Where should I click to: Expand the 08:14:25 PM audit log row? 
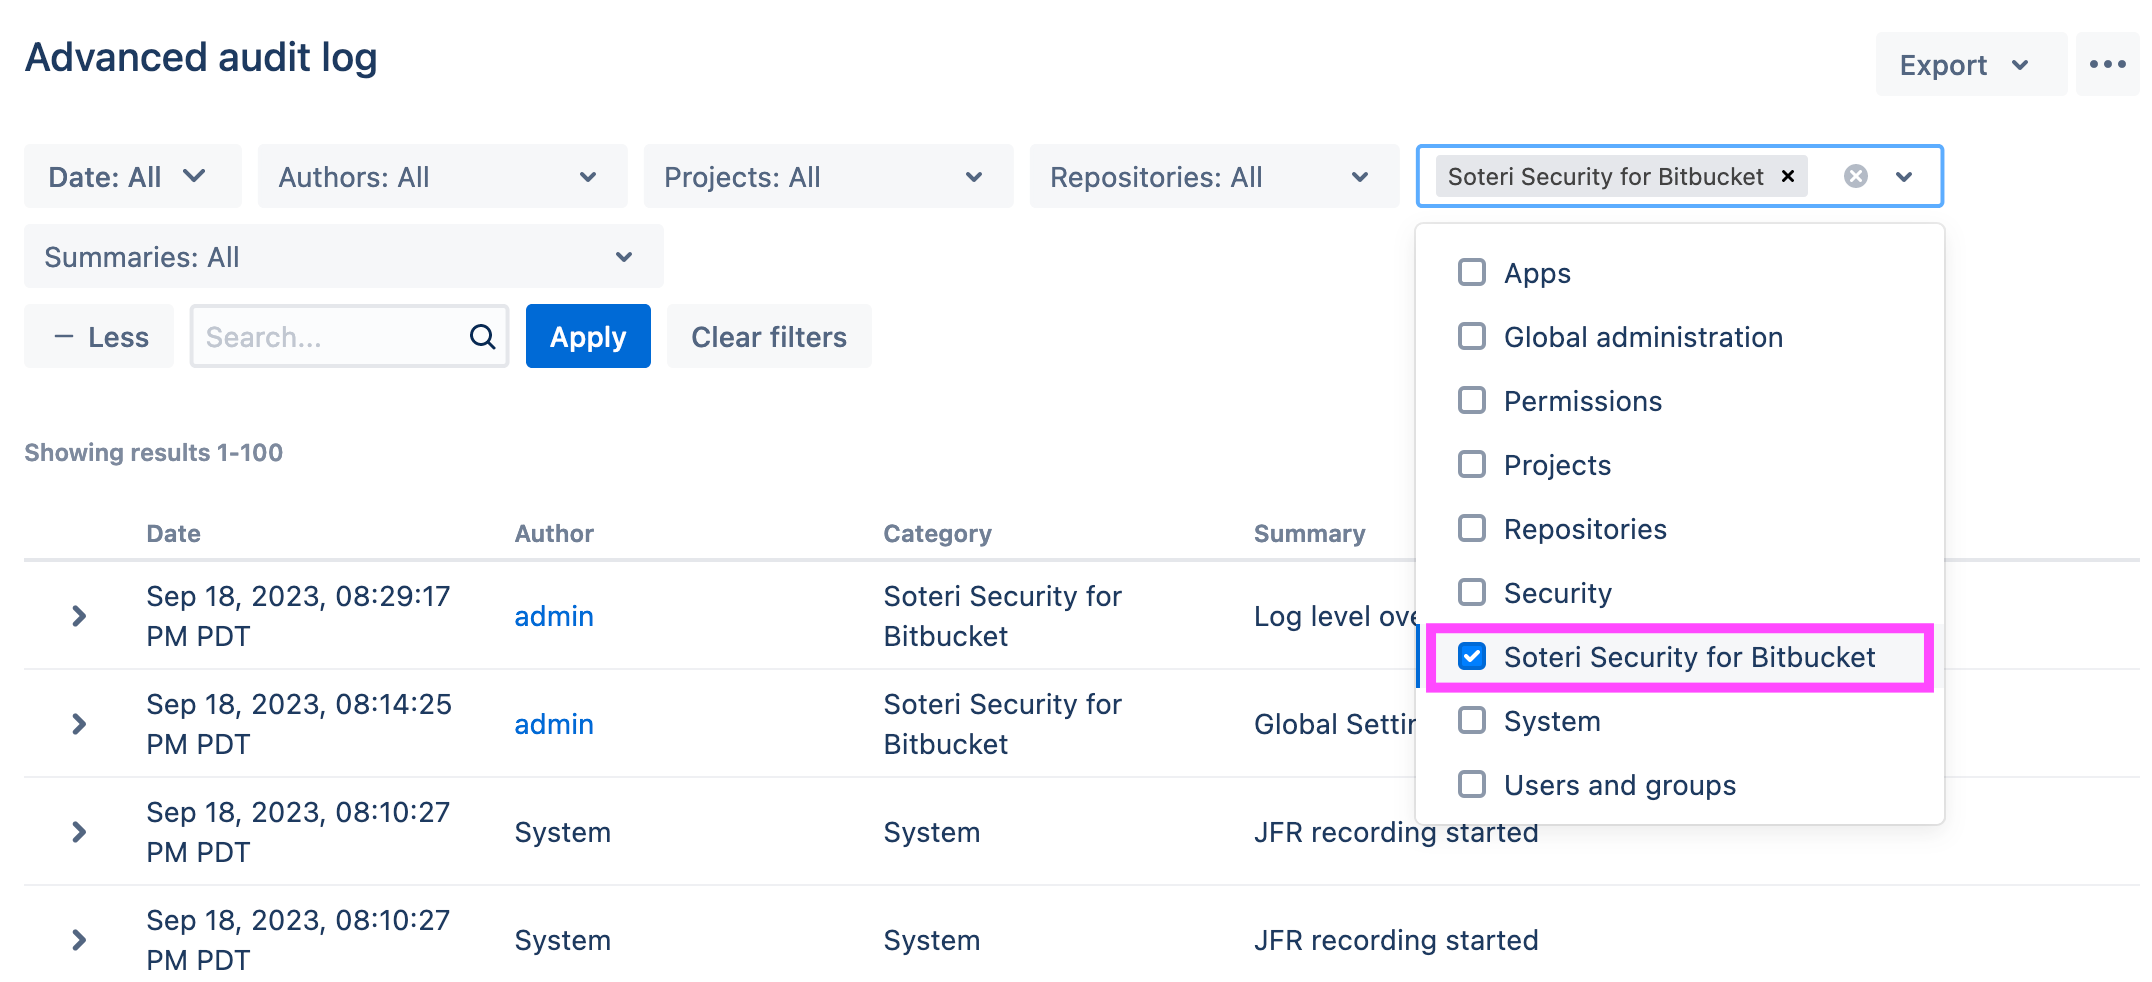79,724
